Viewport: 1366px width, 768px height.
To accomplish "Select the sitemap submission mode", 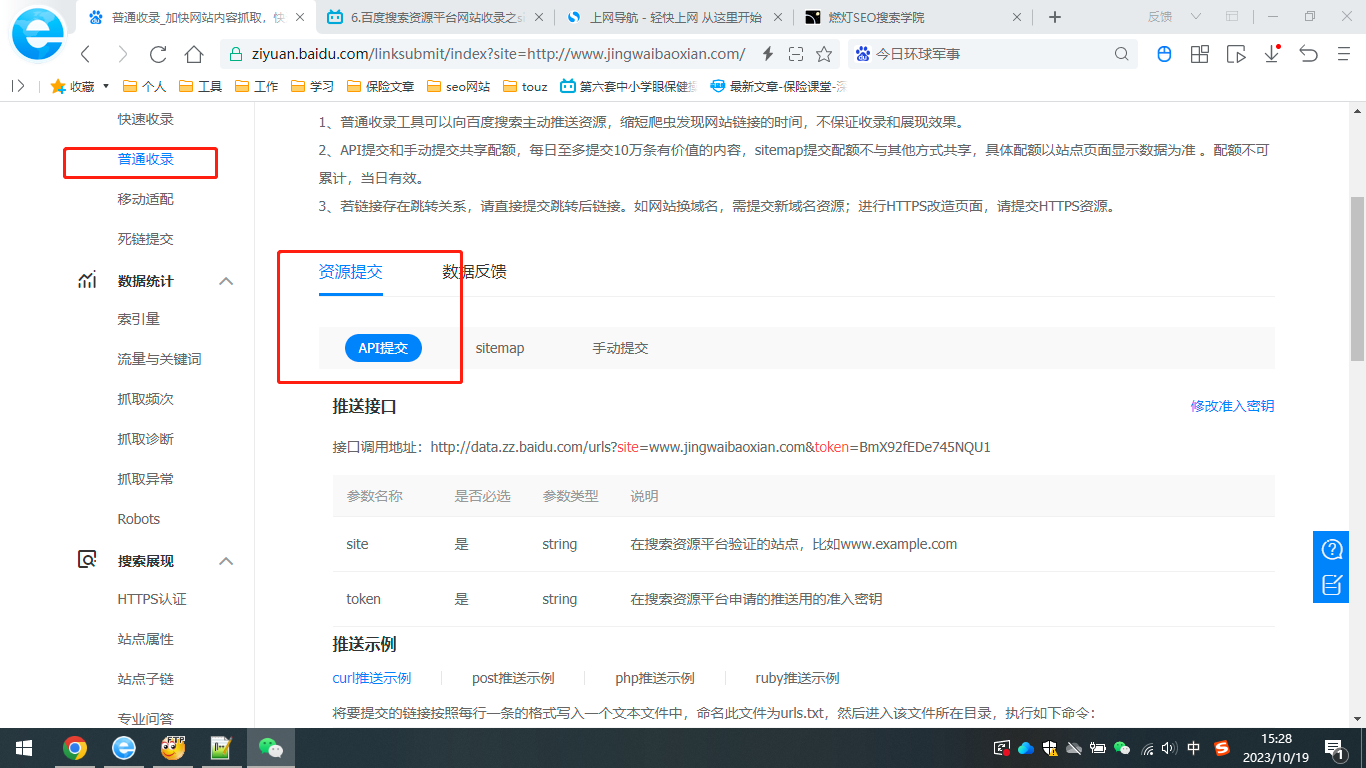I will coord(500,348).
